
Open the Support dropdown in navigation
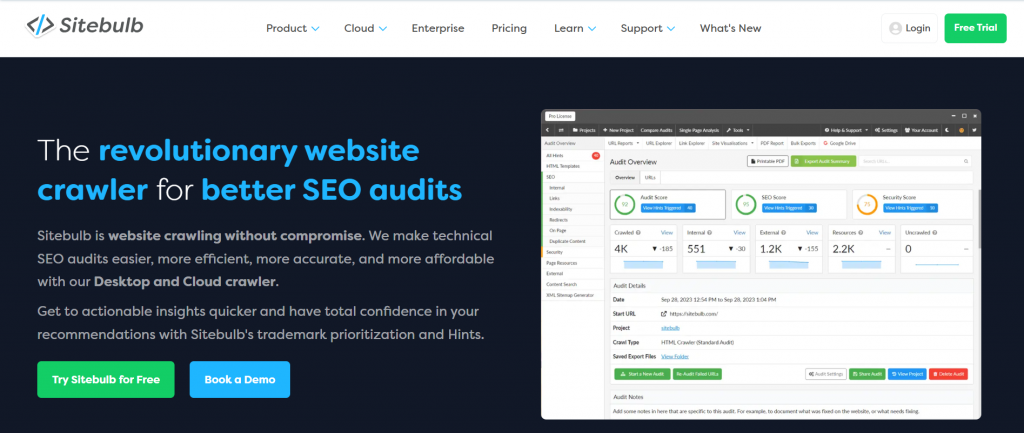coord(648,28)
